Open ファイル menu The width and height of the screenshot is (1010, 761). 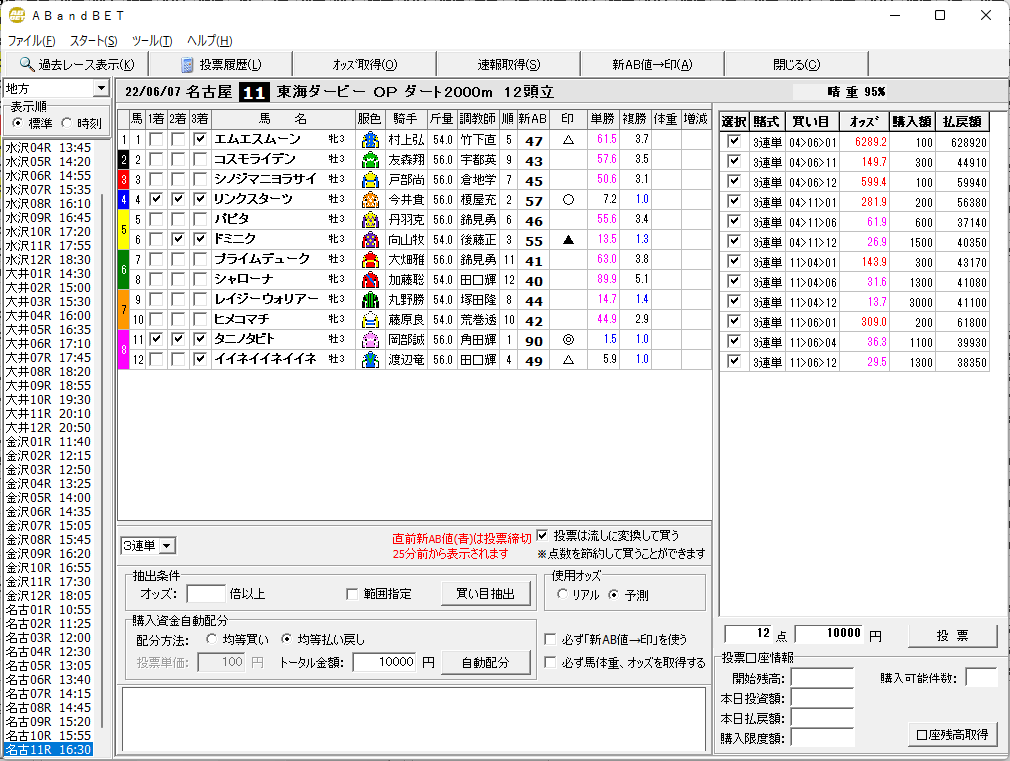(x=31, y=41)
